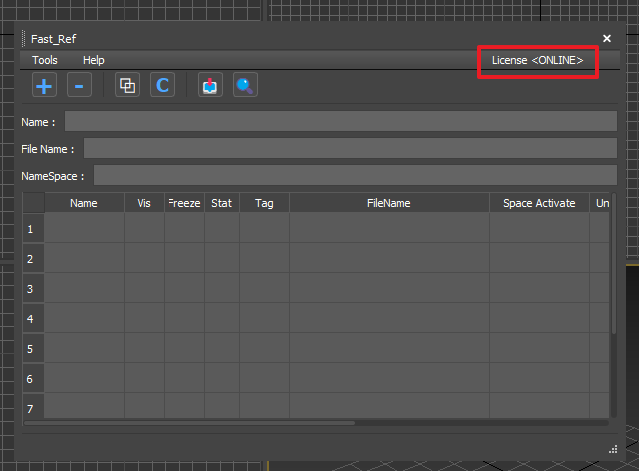Click into the File Name text field
Screen dimensions: 639x471
350,149
